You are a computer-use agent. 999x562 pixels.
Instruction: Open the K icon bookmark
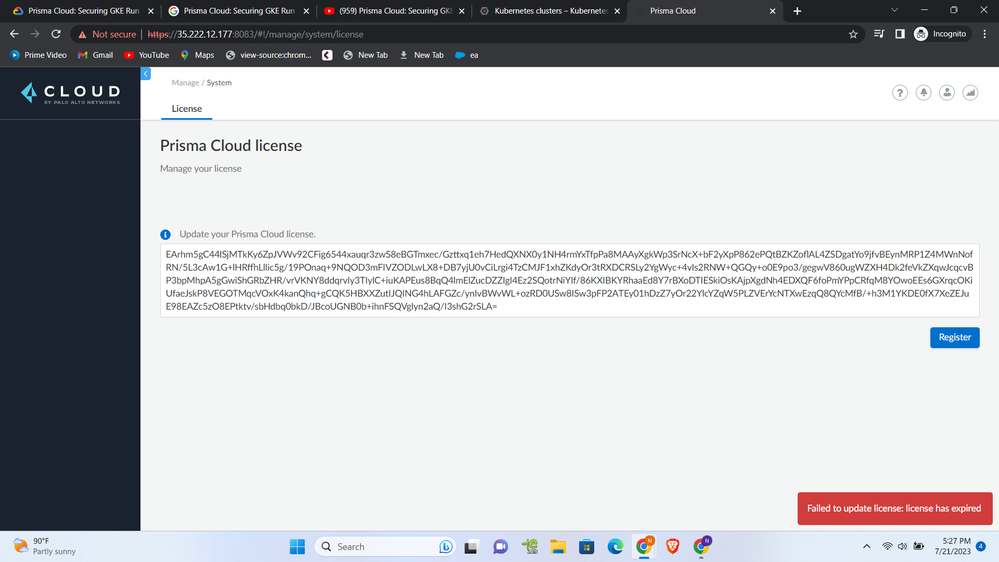pos(327,55)
